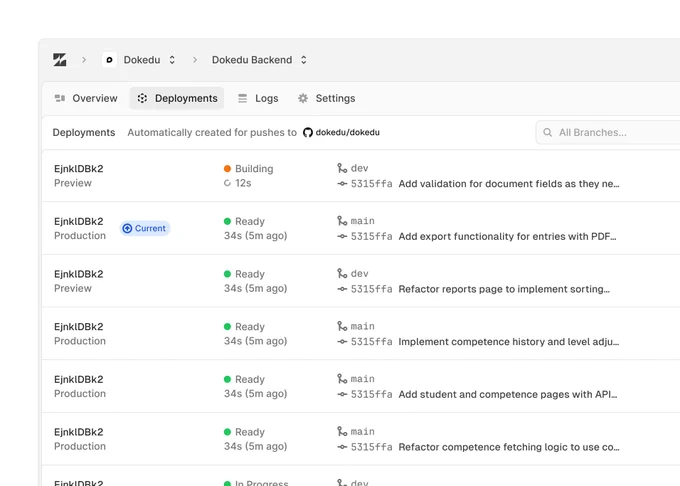Click the Building status label
680x486 pixels.
coord(254,169)
